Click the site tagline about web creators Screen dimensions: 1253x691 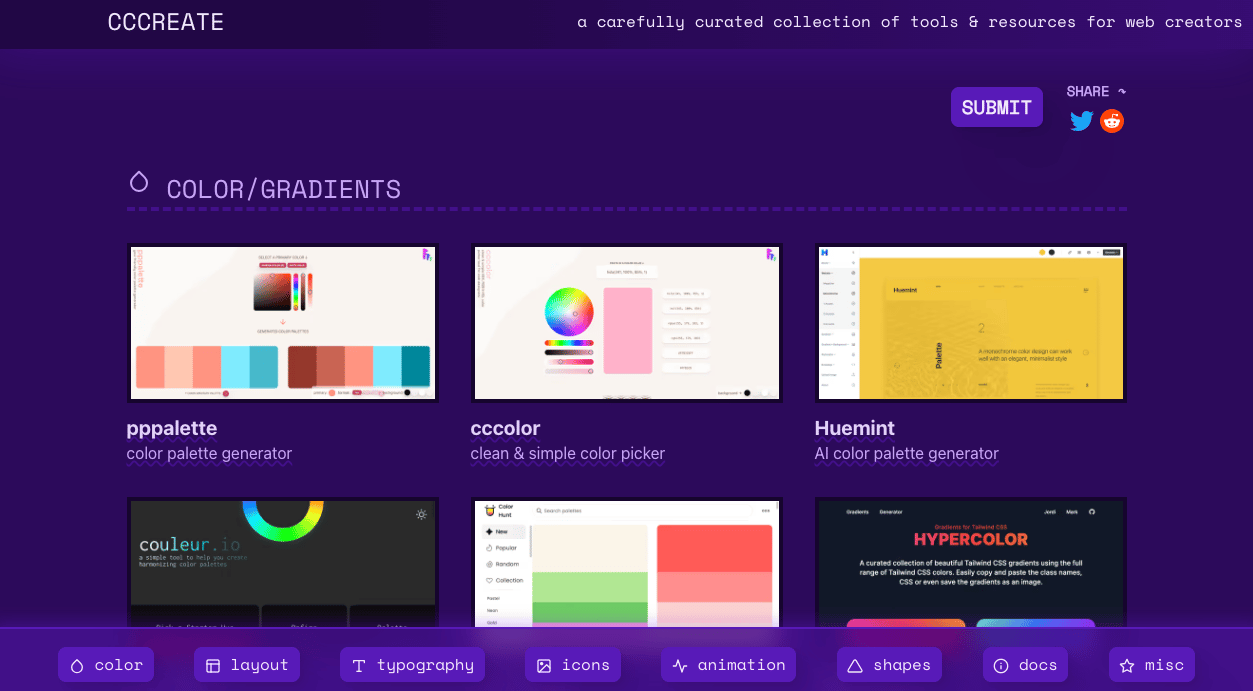point(910,22)
